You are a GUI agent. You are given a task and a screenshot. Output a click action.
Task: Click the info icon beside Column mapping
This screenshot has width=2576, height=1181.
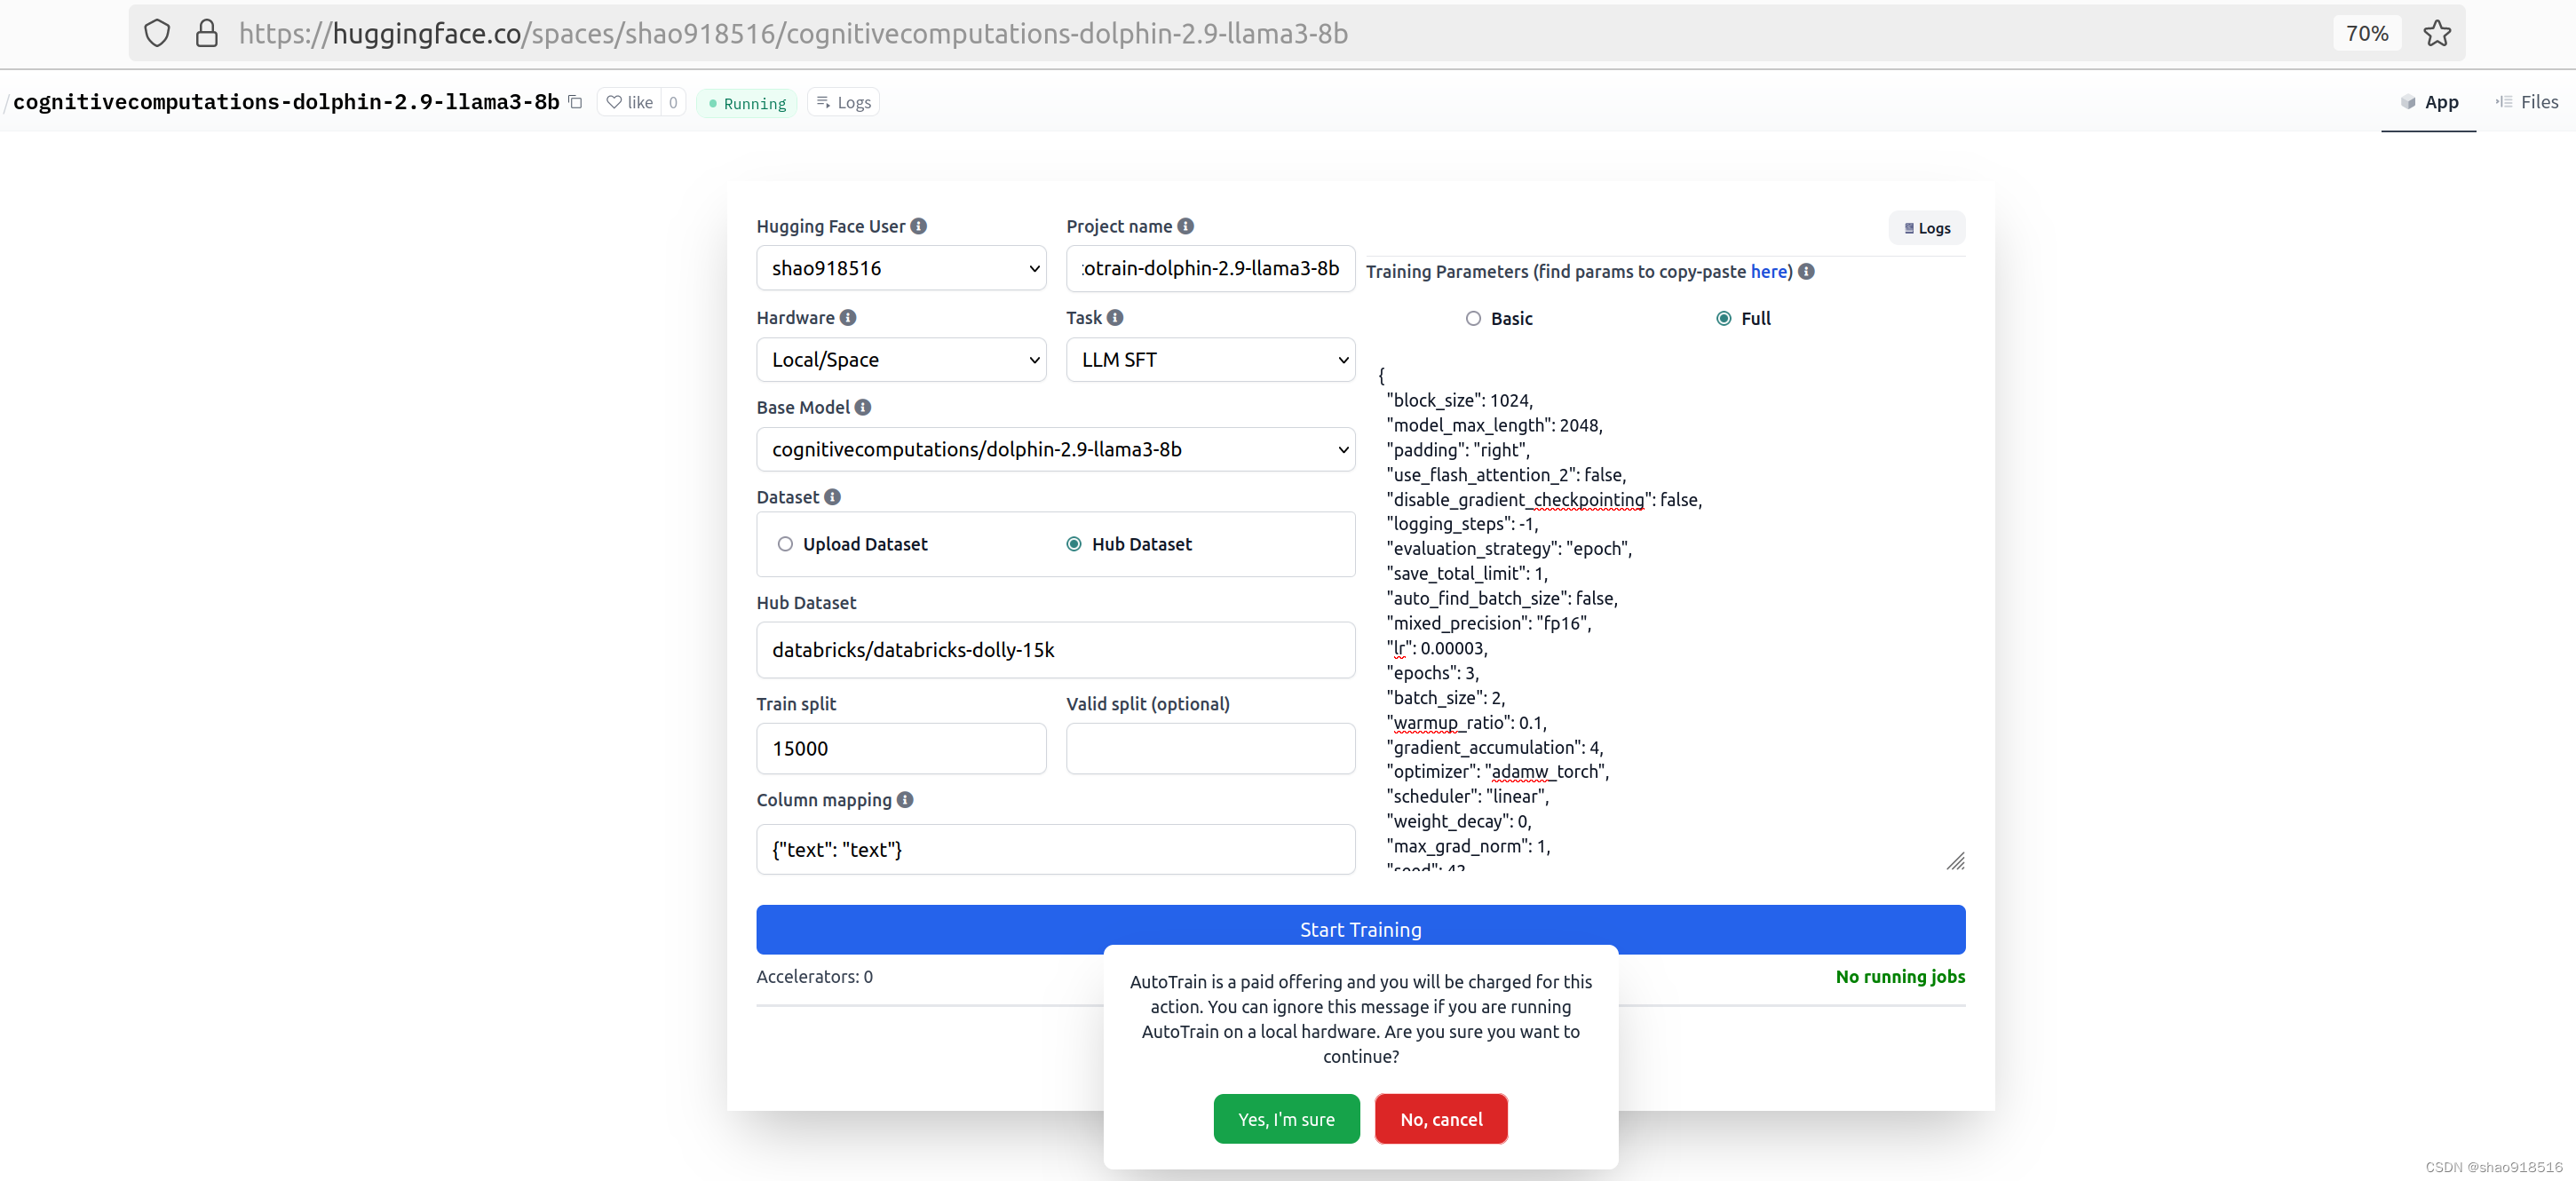click(x=904, y=799)
